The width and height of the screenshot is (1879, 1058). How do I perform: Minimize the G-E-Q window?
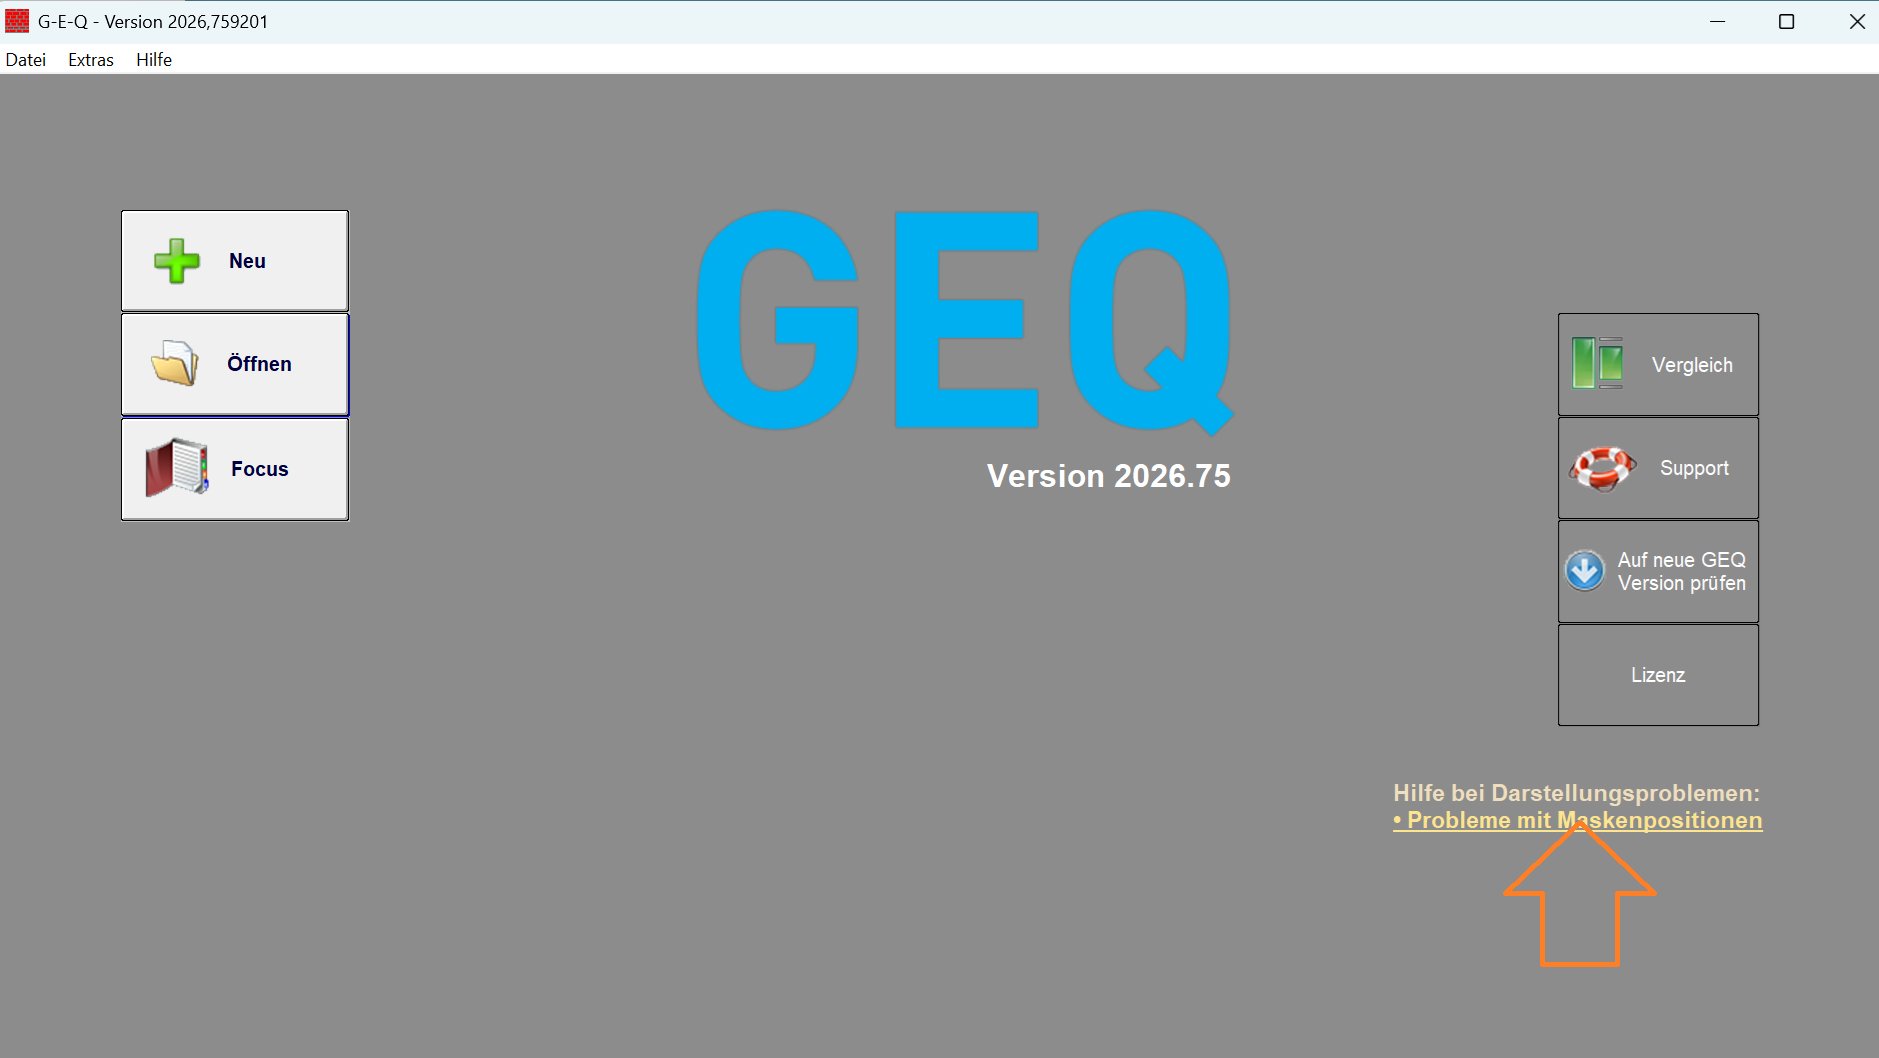pos(1717,21)
